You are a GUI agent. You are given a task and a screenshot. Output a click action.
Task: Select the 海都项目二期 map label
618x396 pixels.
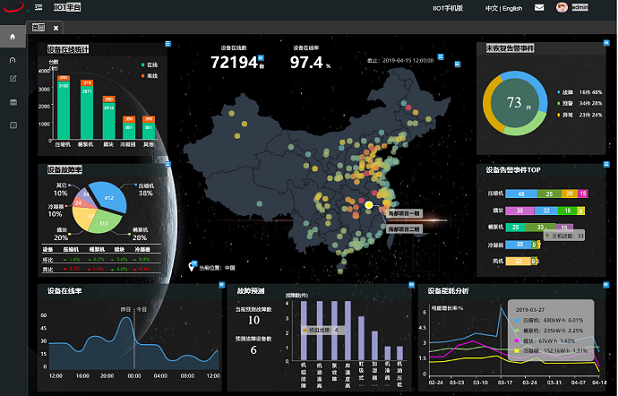click(x=404, y=229)
